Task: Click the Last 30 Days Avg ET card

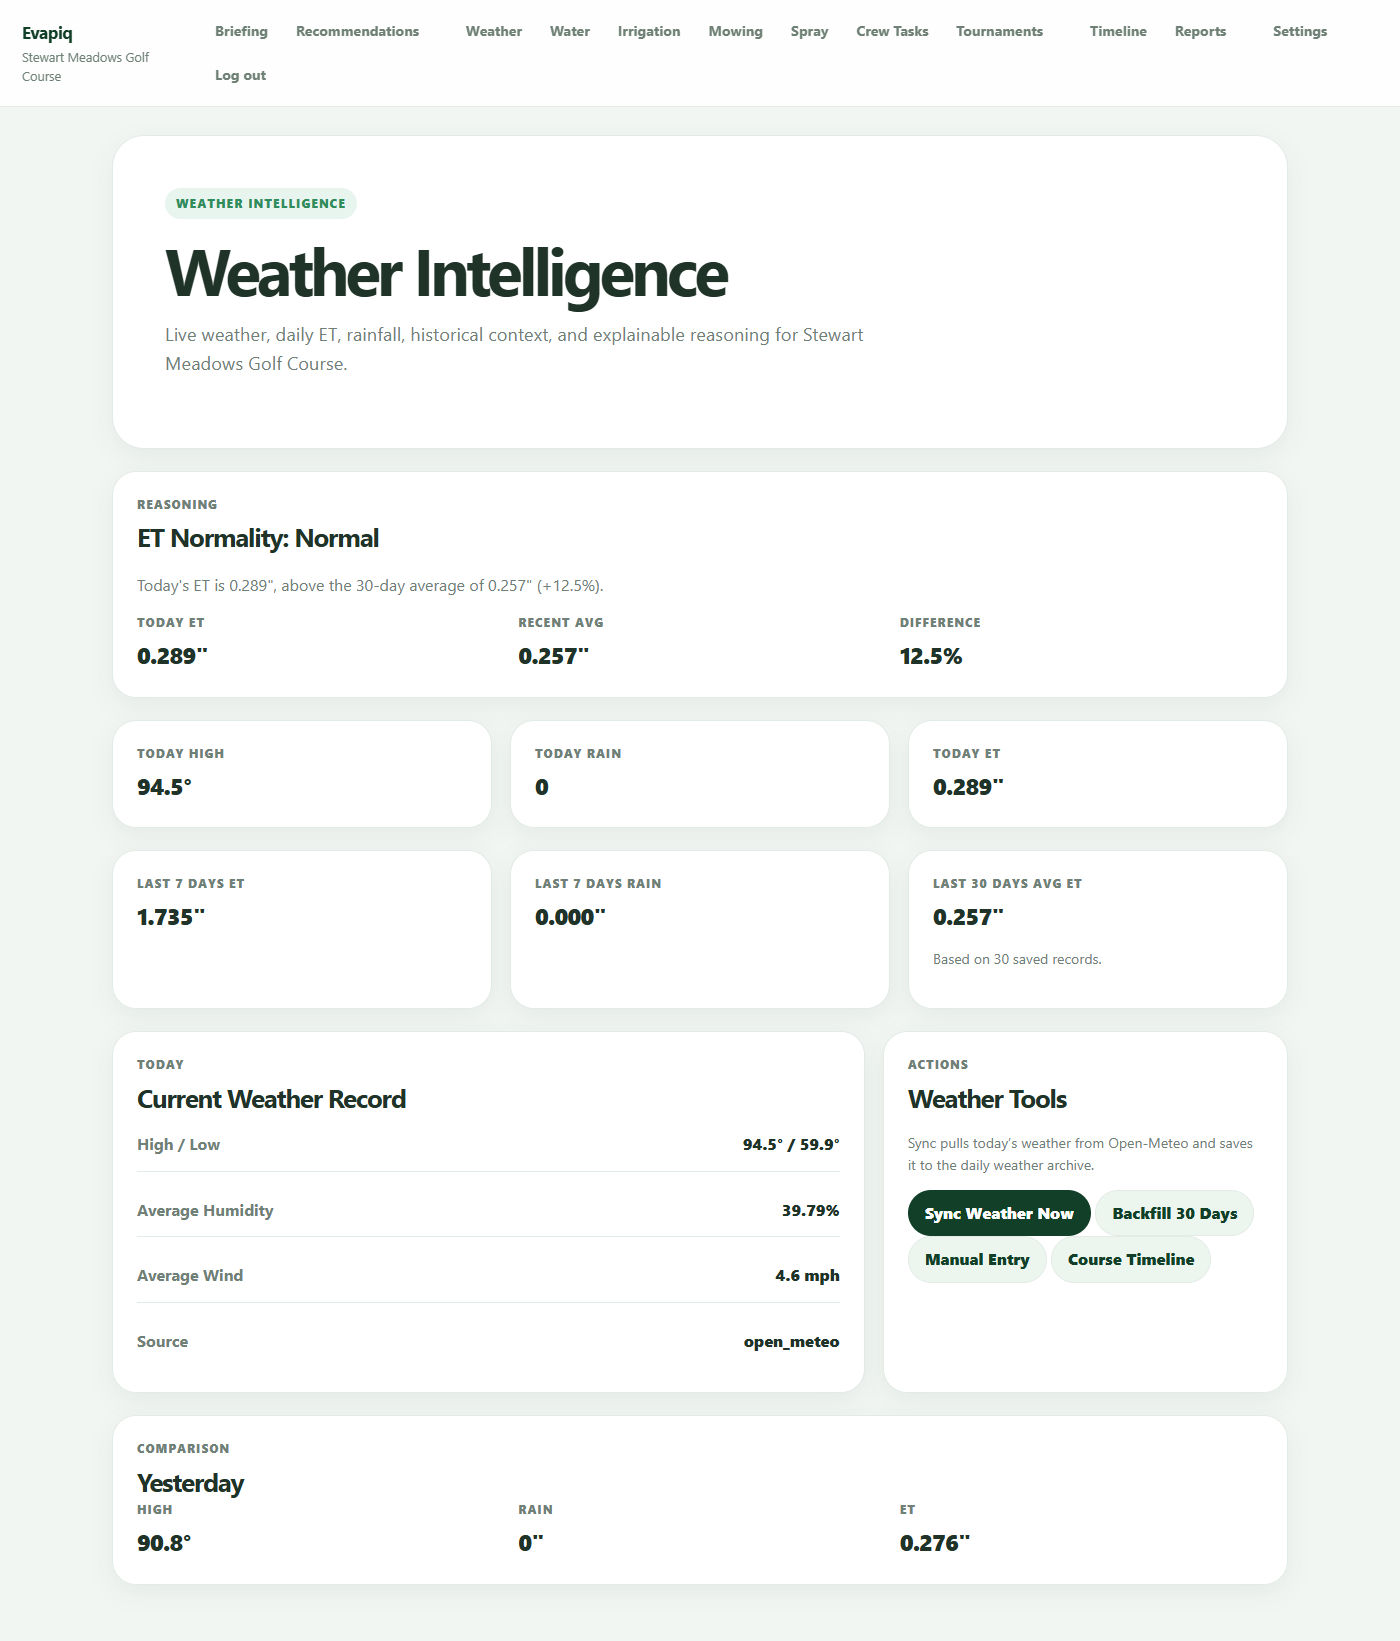Action: (x=1097, y=929)
